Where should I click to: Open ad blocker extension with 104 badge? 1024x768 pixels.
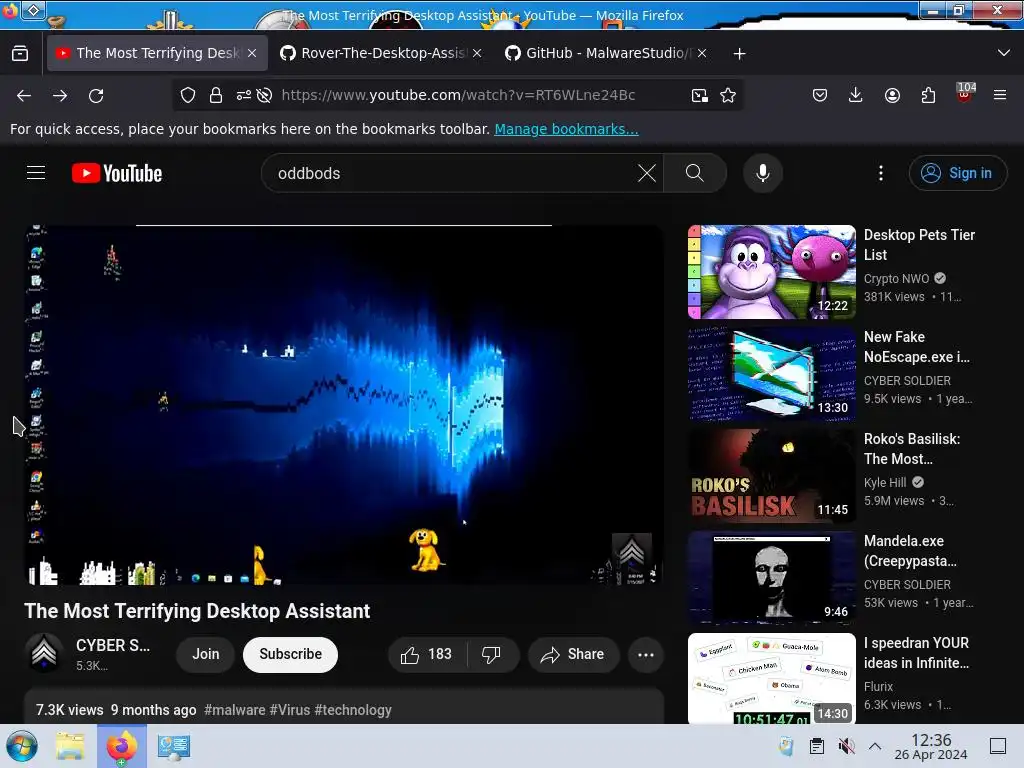(965, 93)
